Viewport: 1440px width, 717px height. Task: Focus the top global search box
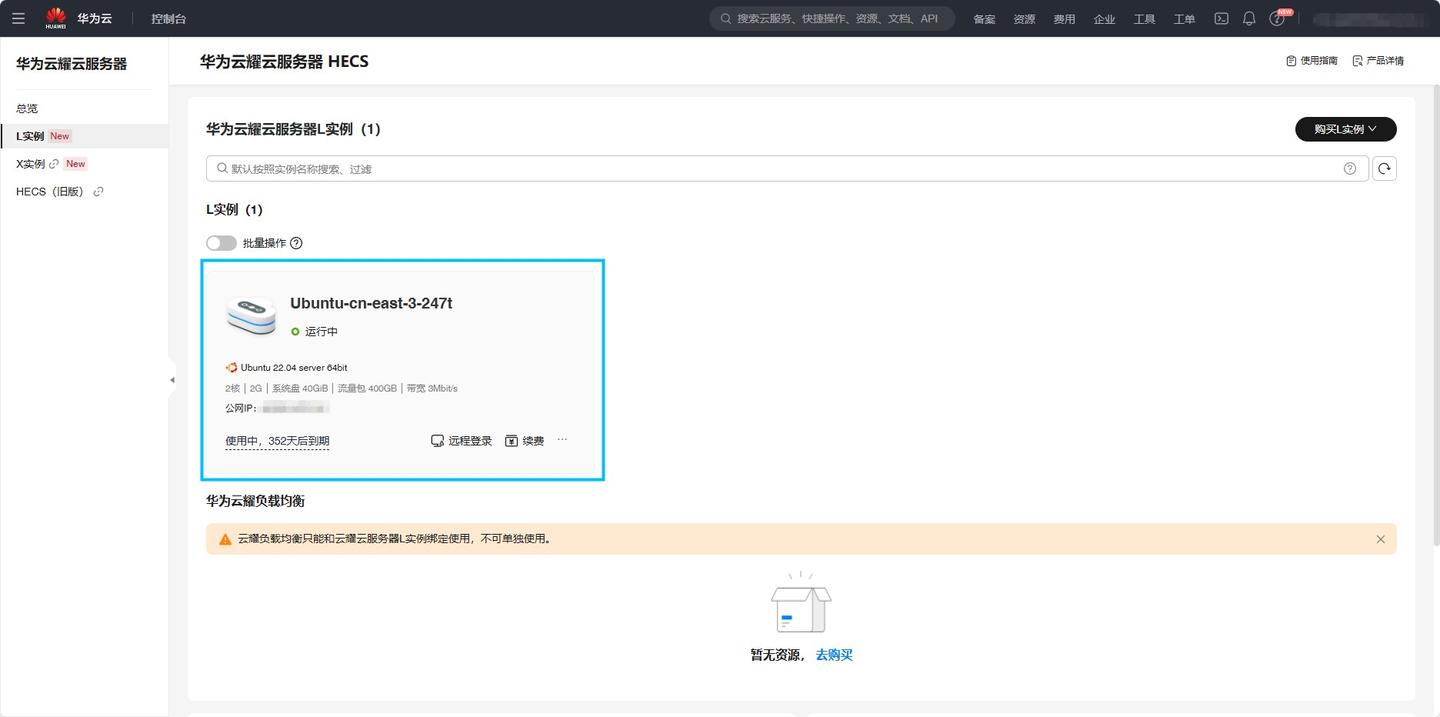832,18
